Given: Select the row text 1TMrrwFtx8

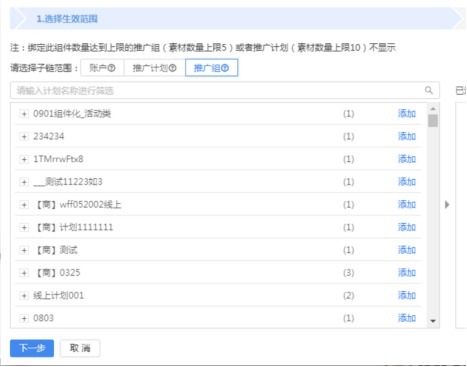Looking at the screenshot, I should (58, 159).
